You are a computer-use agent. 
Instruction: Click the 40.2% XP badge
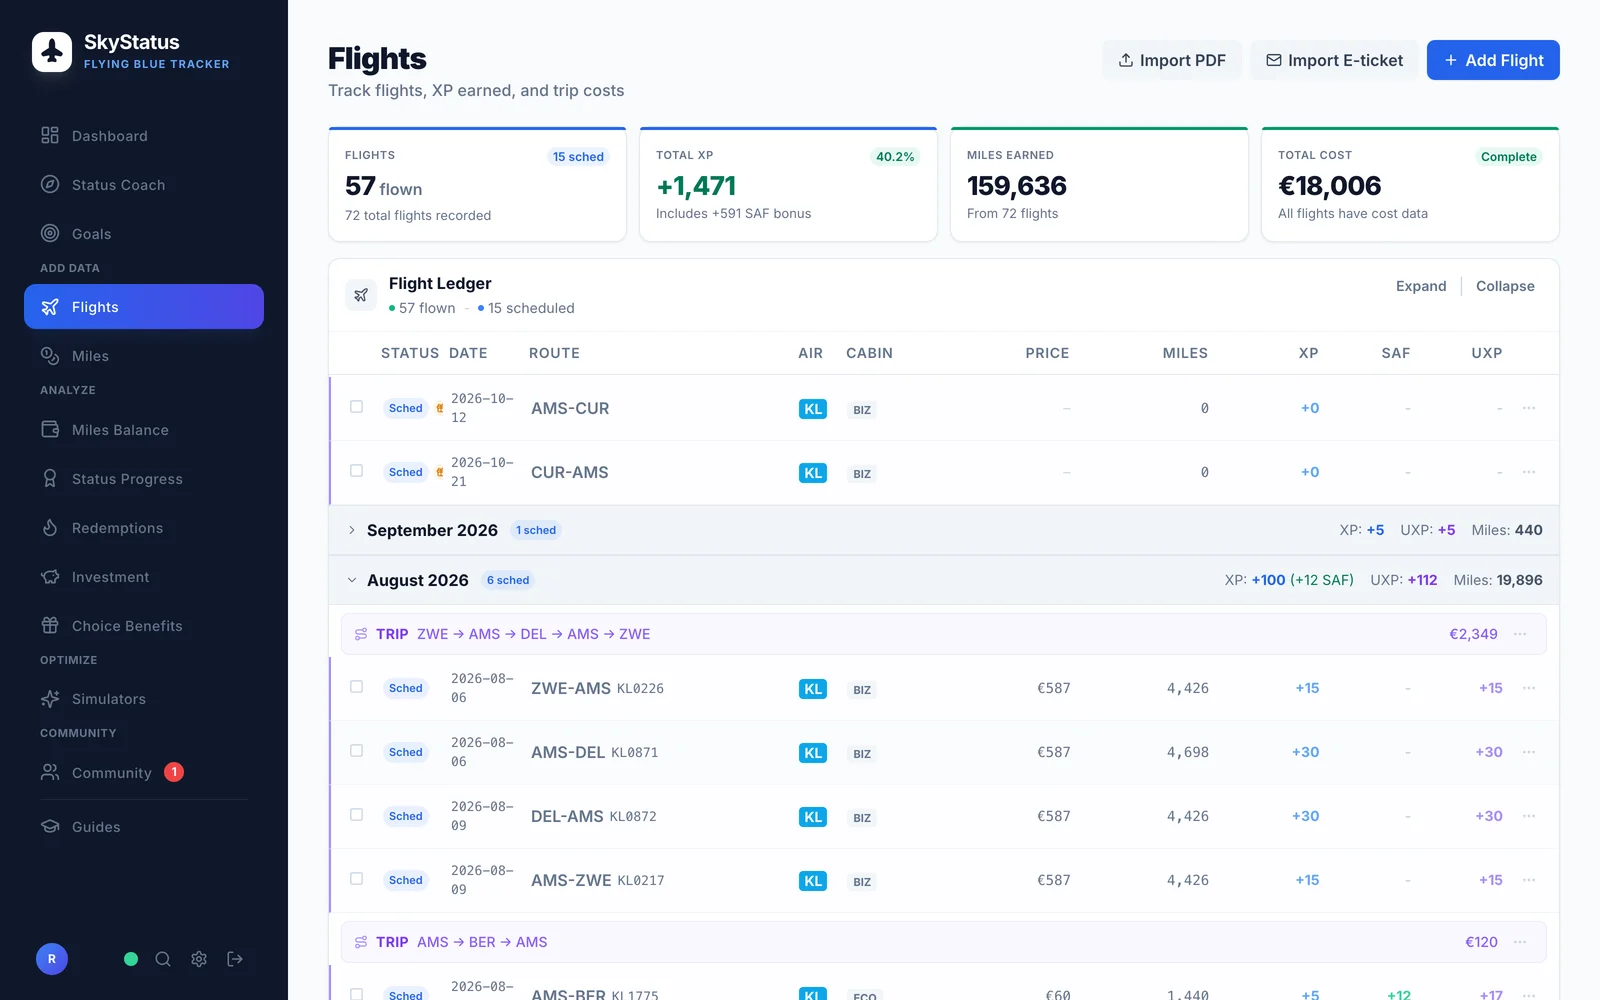[x=895, y=157]
